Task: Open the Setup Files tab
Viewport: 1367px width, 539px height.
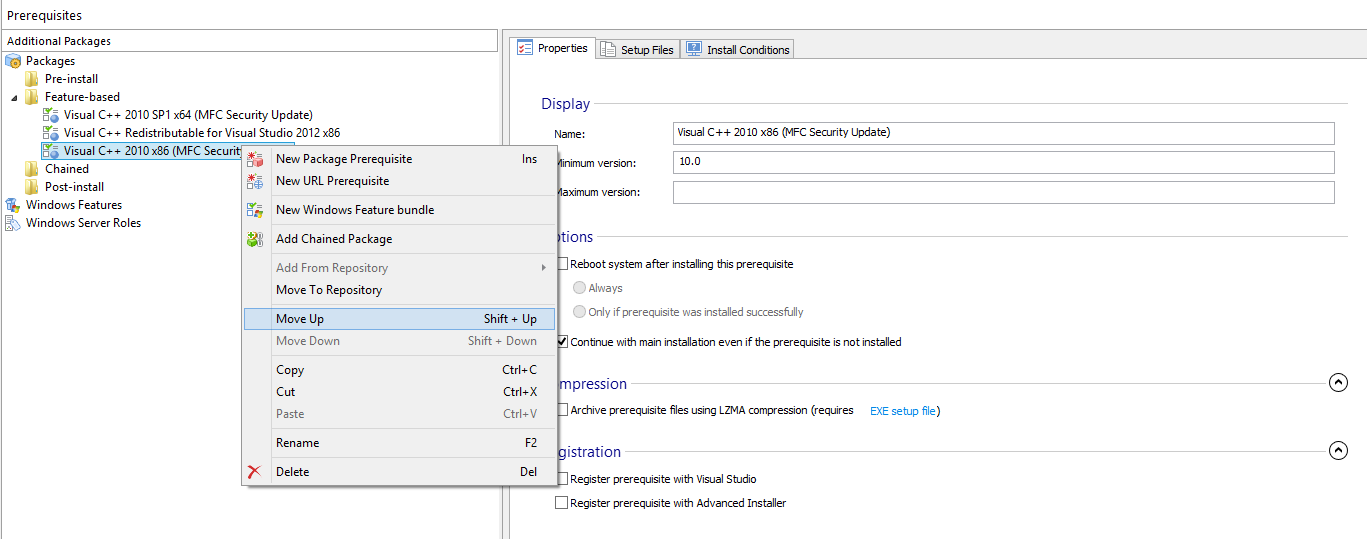Action: (637, 49)
